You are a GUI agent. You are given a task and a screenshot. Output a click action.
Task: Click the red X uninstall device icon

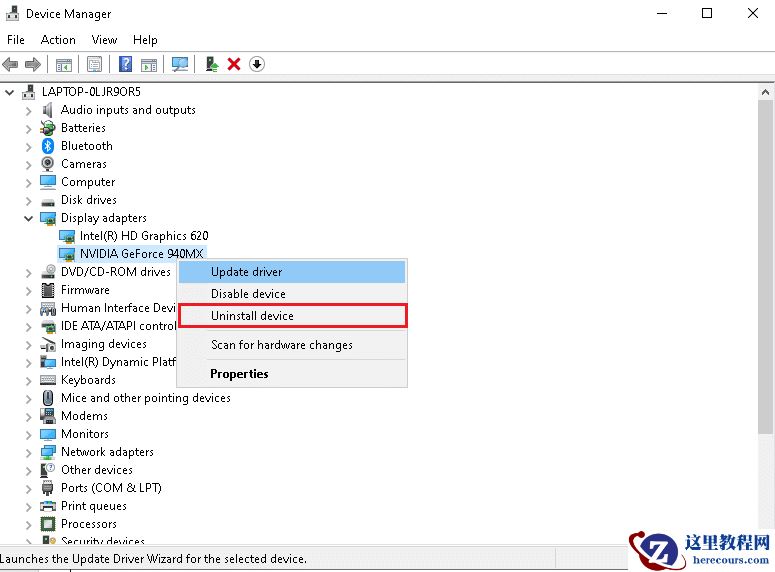tap(234, 64)
